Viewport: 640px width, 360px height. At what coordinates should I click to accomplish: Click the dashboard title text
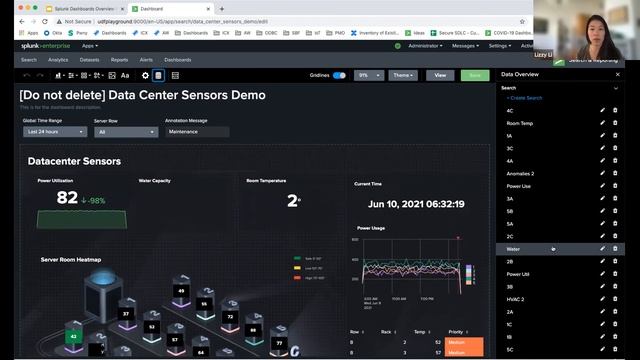coord(142,95)
